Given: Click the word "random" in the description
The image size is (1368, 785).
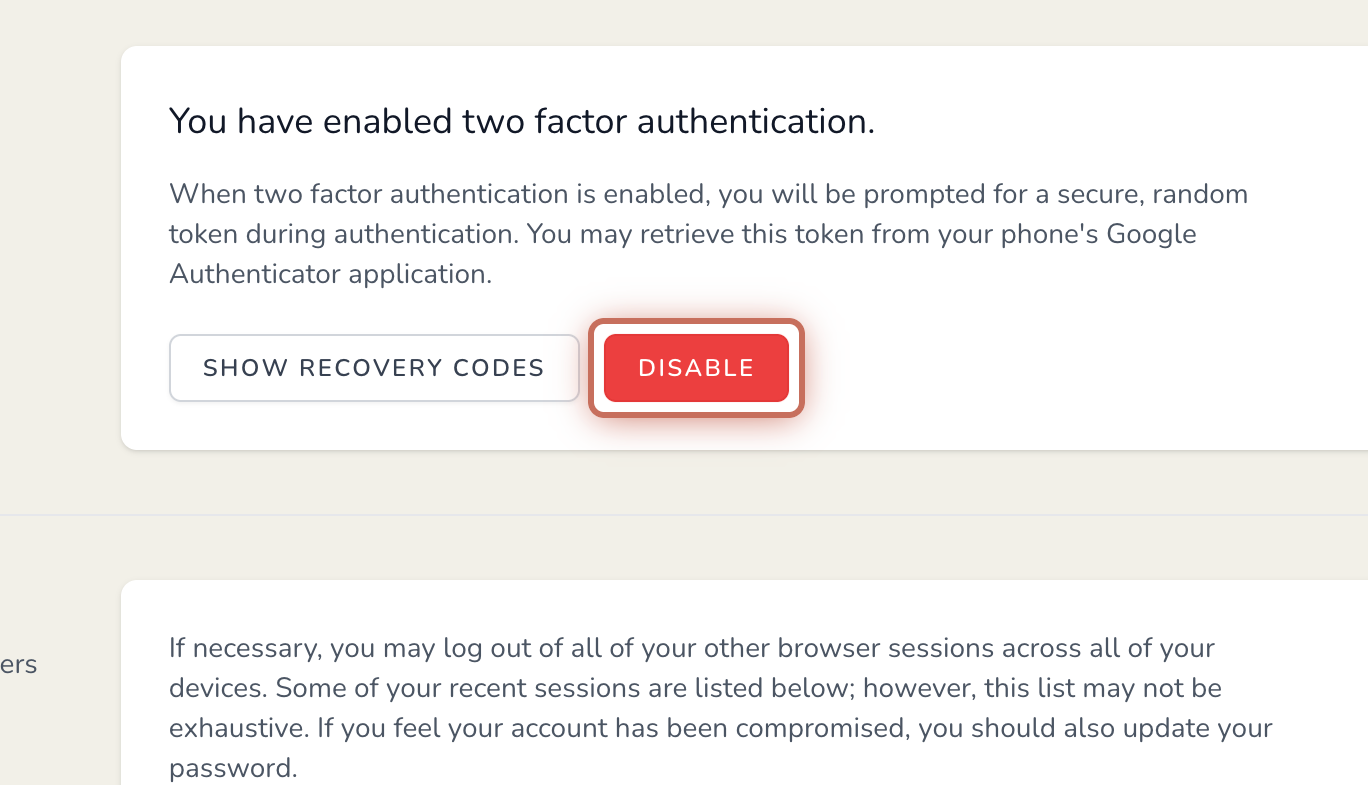Looking at the screenshot, I should [x=1201, y=193].
